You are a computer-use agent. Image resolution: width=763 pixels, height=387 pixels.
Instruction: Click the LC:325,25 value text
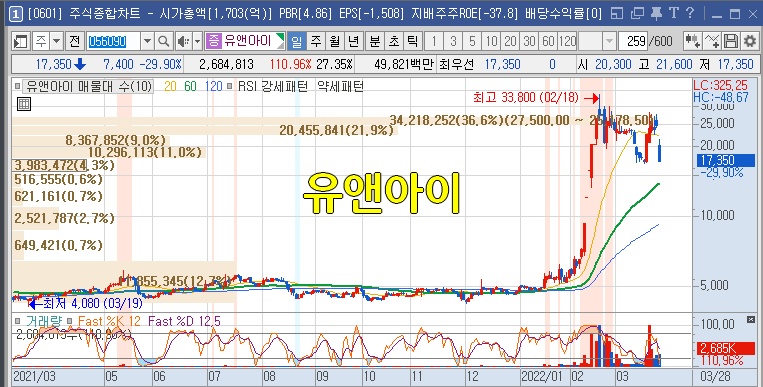pyautogui.click(x=721, y=86)
